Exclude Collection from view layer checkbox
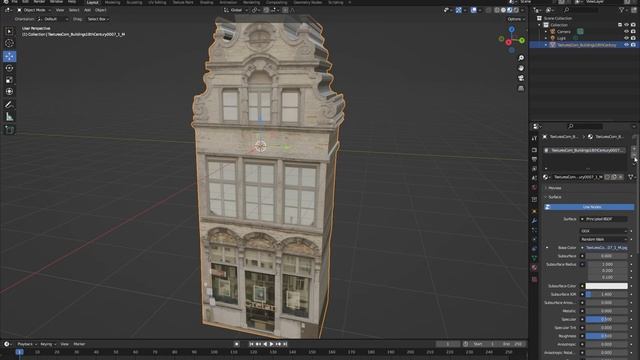 point(620,25)
